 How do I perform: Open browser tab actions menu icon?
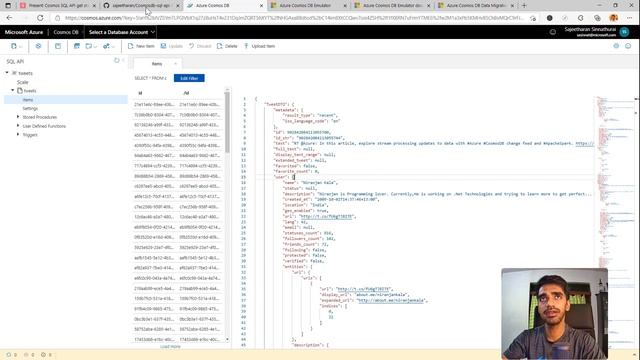[x=8, y=6]
